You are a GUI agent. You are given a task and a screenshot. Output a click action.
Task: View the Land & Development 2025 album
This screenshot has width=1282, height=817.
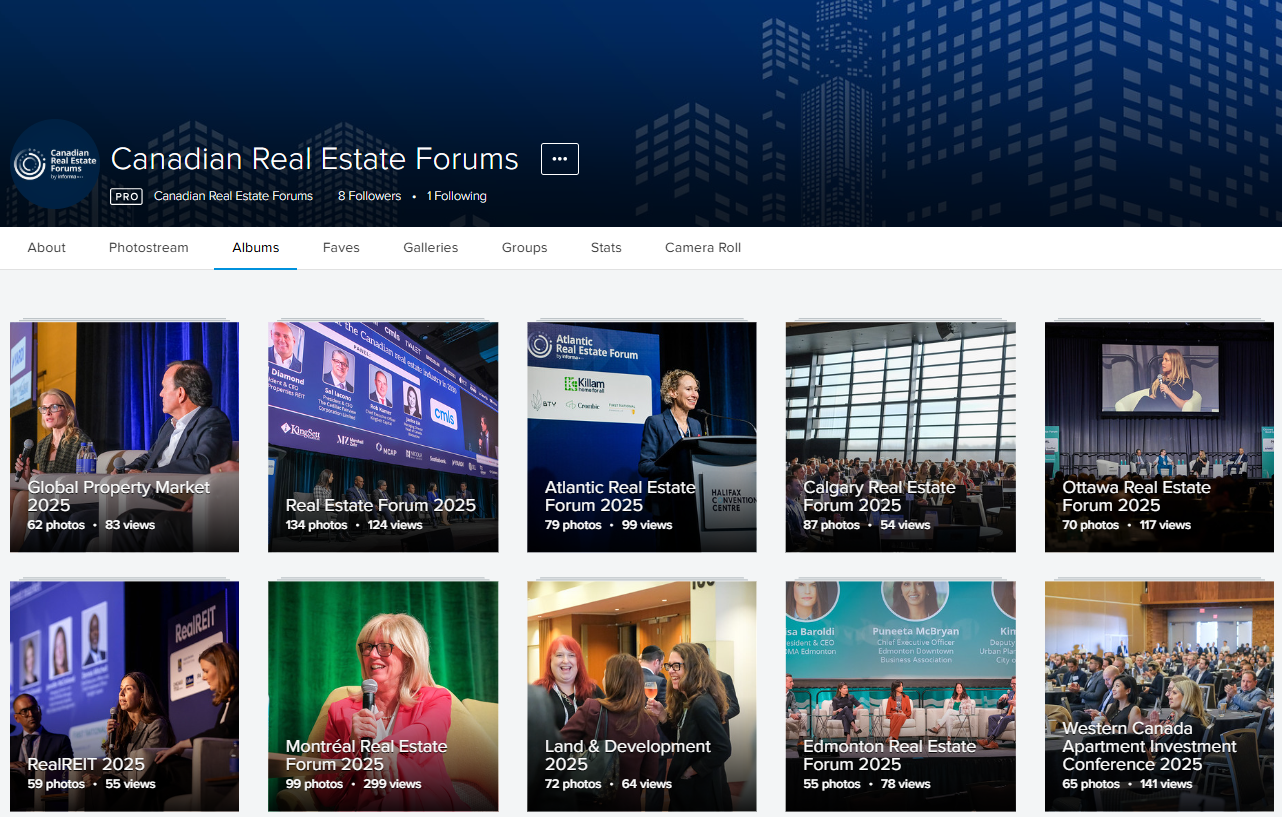(642, 696)
